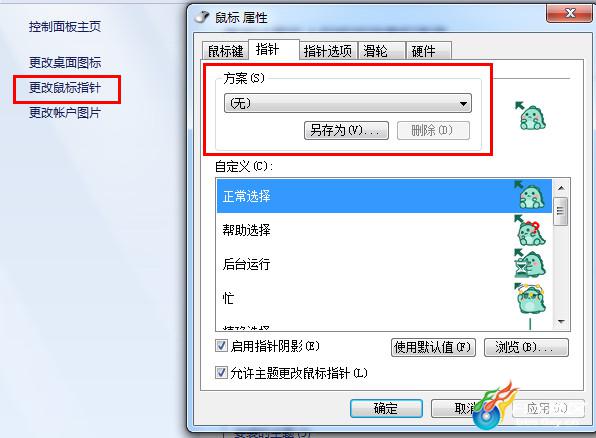Click the dinosaur cursor preview image
Image resolution: width=596 pixels, height=438 pixels.
coord(531,116)
